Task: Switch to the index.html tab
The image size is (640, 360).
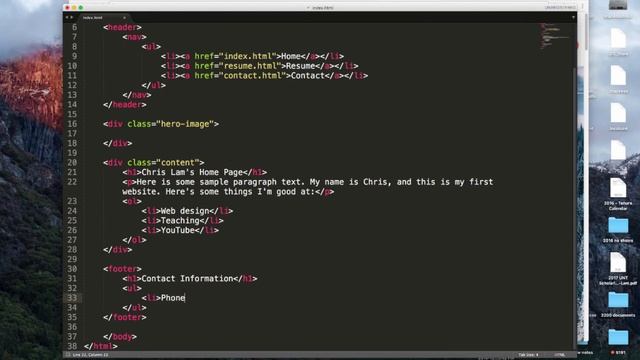Action: (104, 18)
